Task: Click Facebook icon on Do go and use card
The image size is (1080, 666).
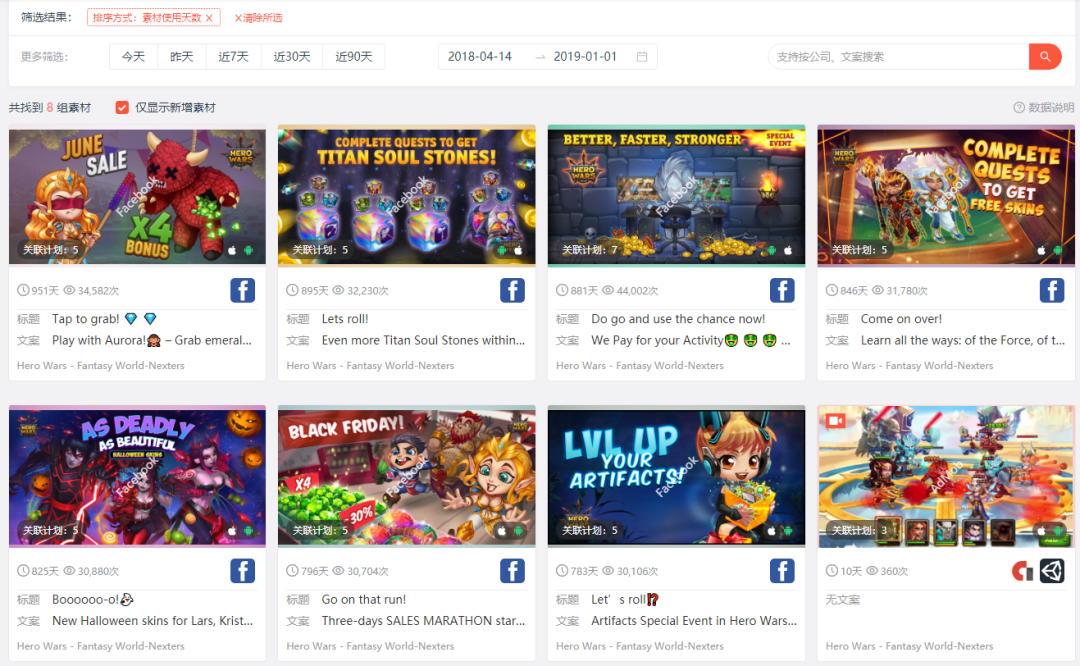Action: (x=782, y=290)
